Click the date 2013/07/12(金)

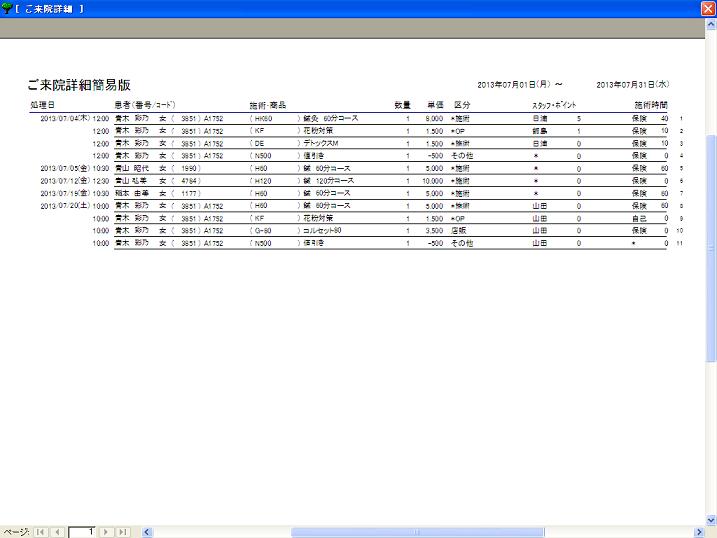click(65, 181)
